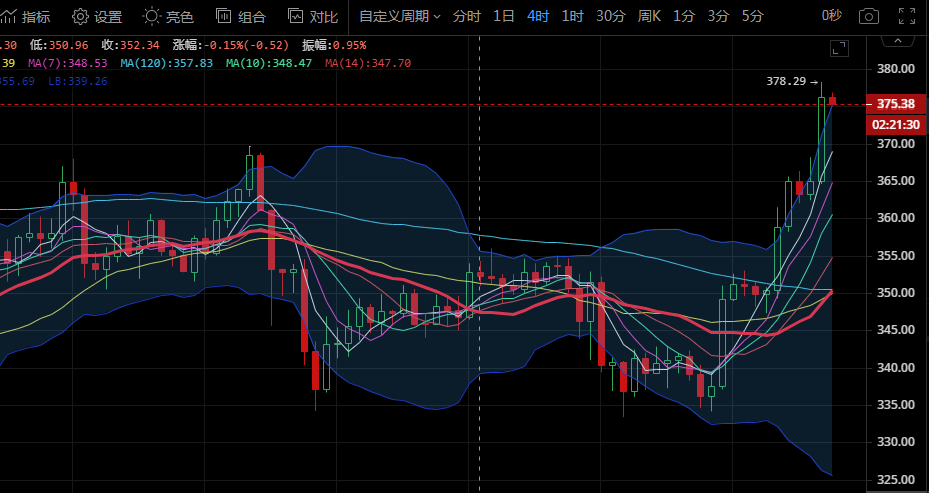Click the 0秒 refresh timer

coord(831,16)
